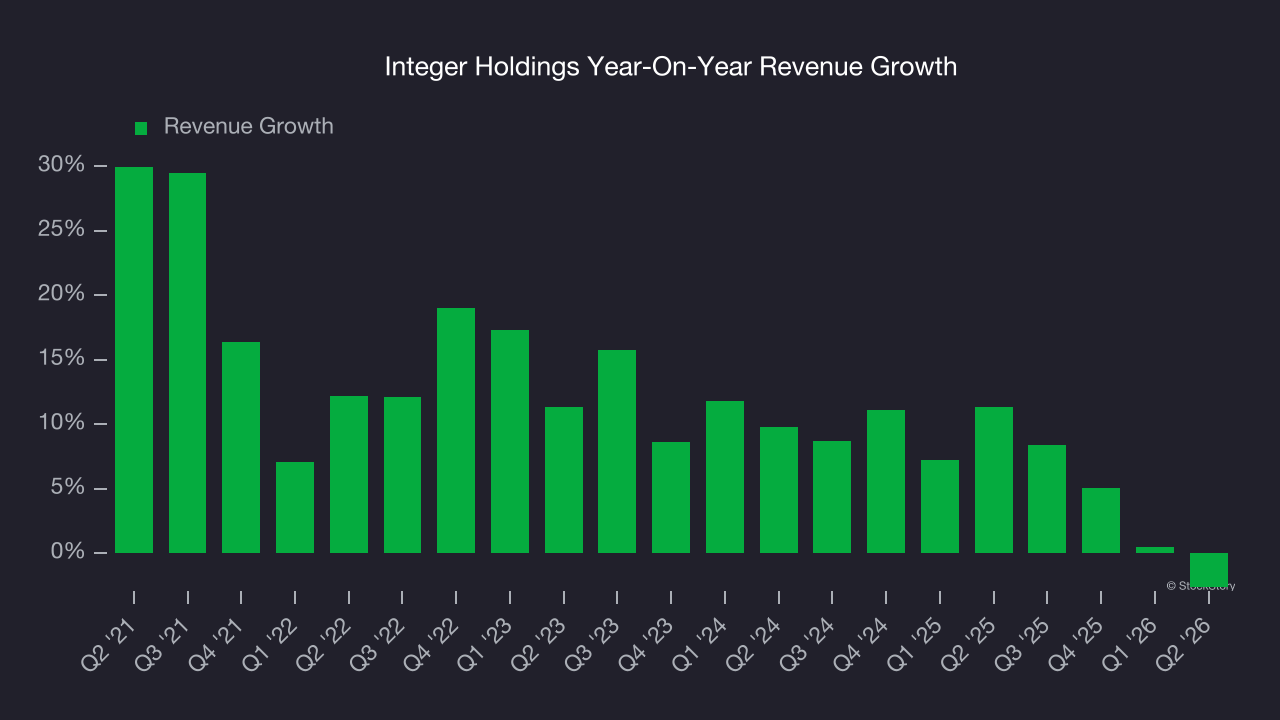Click the '0%' y-axis label
The height and width of the screenshot is (720, 1280).
(x=68, y=553)
